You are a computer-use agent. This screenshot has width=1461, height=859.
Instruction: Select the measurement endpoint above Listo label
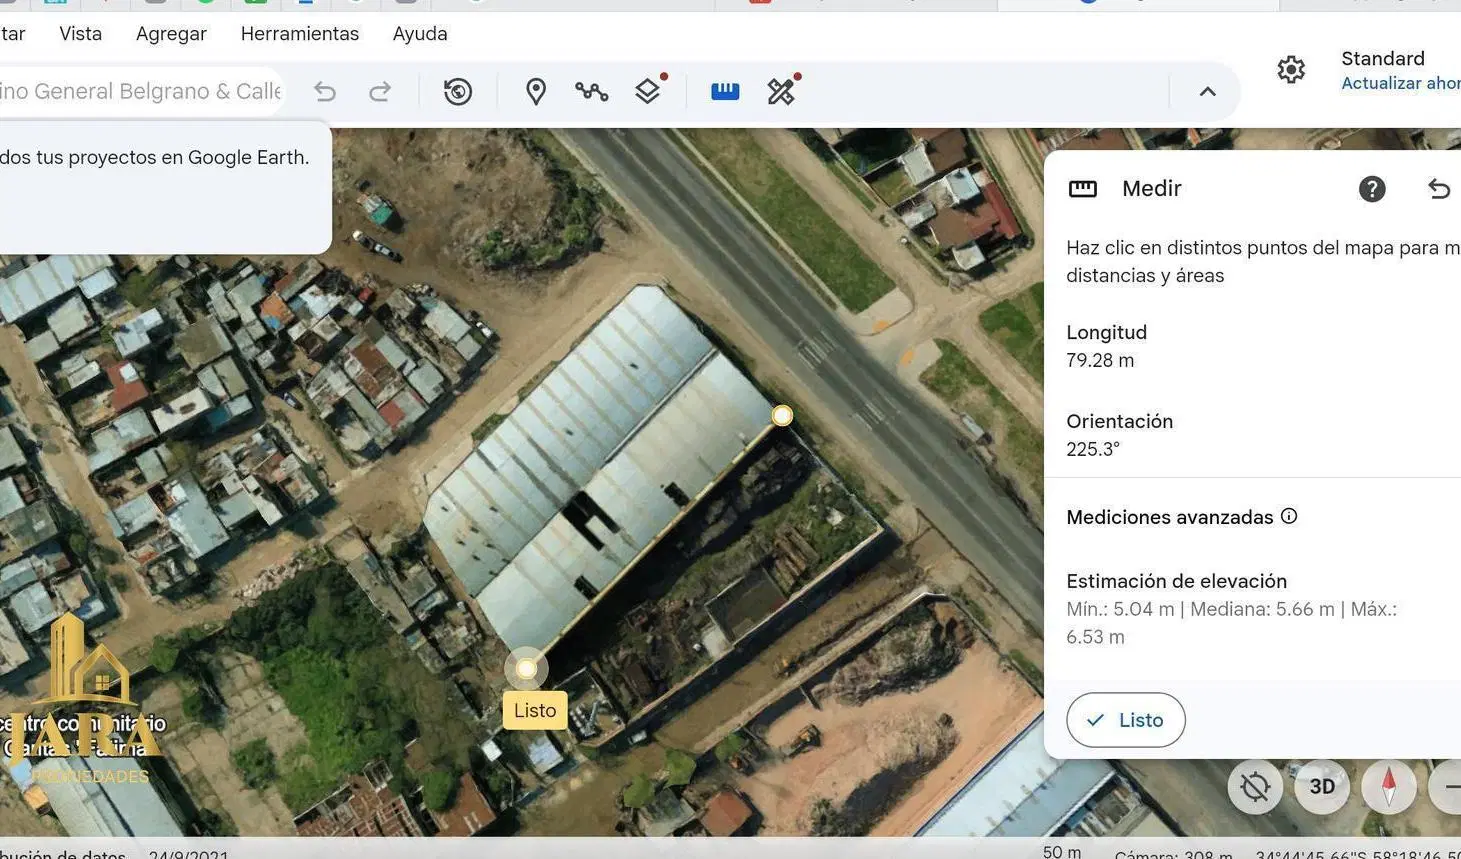(526, 669)
